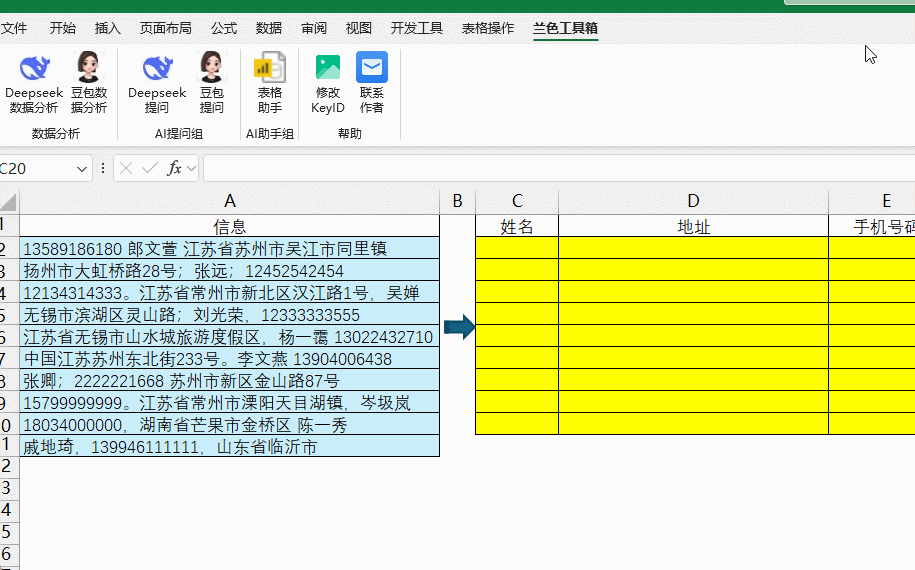The height and width of the screenshot is (570, 915).
Task: Select column C header
Action: (517, 201)
